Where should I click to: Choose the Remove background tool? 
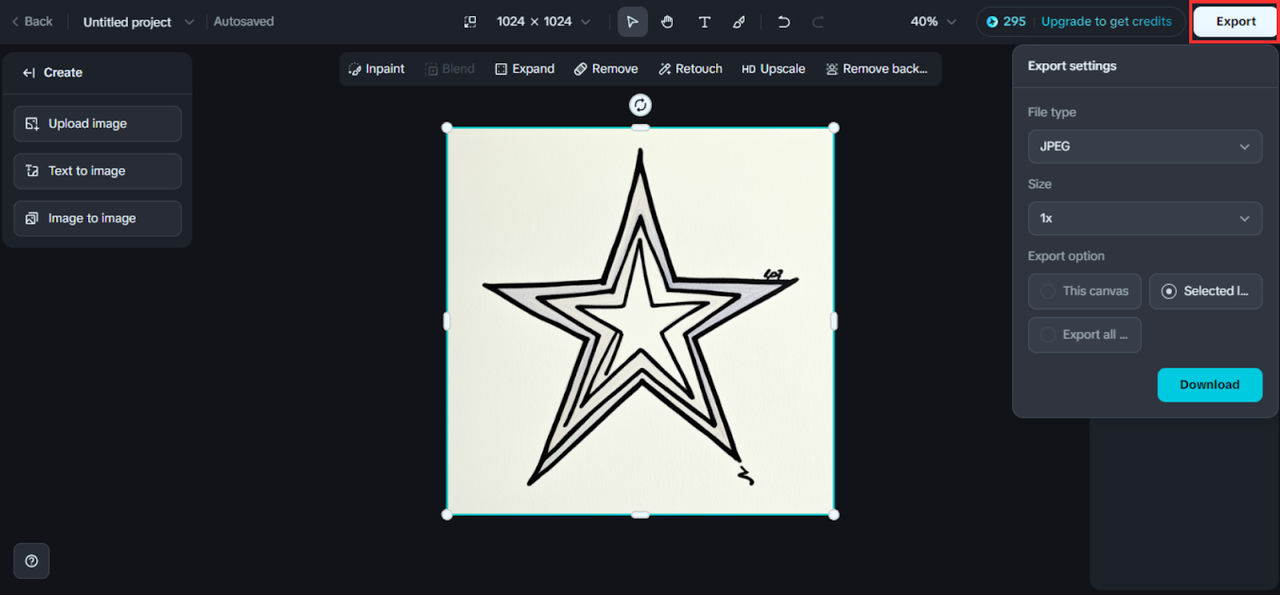(x=876, y=69)
